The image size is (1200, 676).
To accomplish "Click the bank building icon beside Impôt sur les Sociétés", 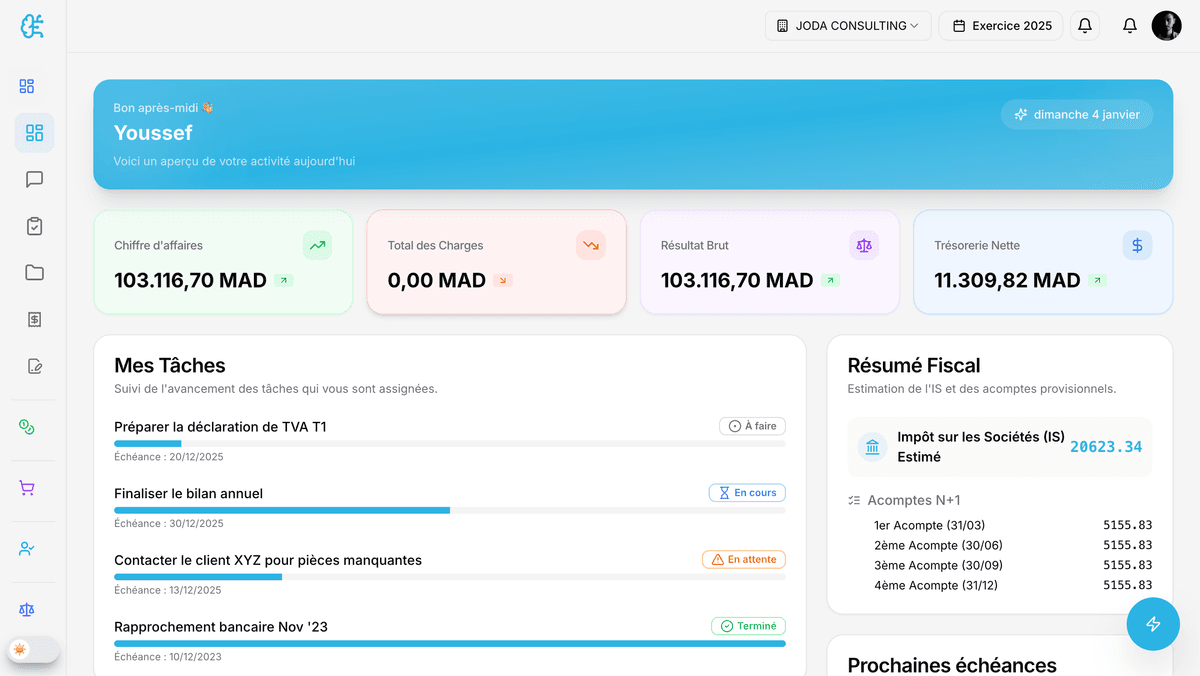I will tap(873, 447).
